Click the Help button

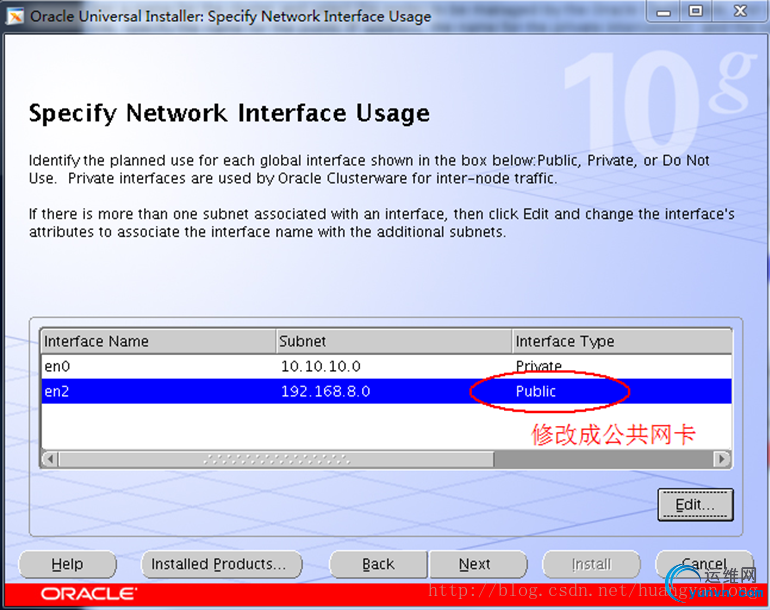[67, 564]
